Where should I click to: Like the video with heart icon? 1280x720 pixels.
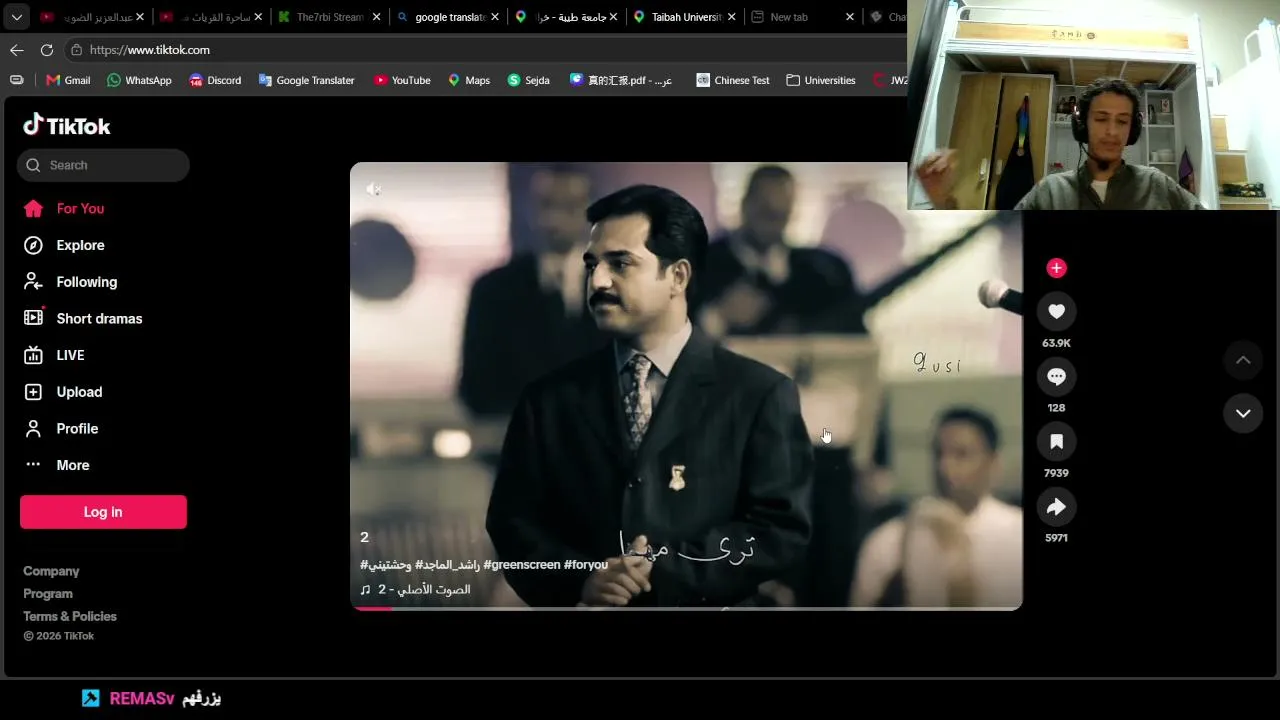click(1056, 312)
